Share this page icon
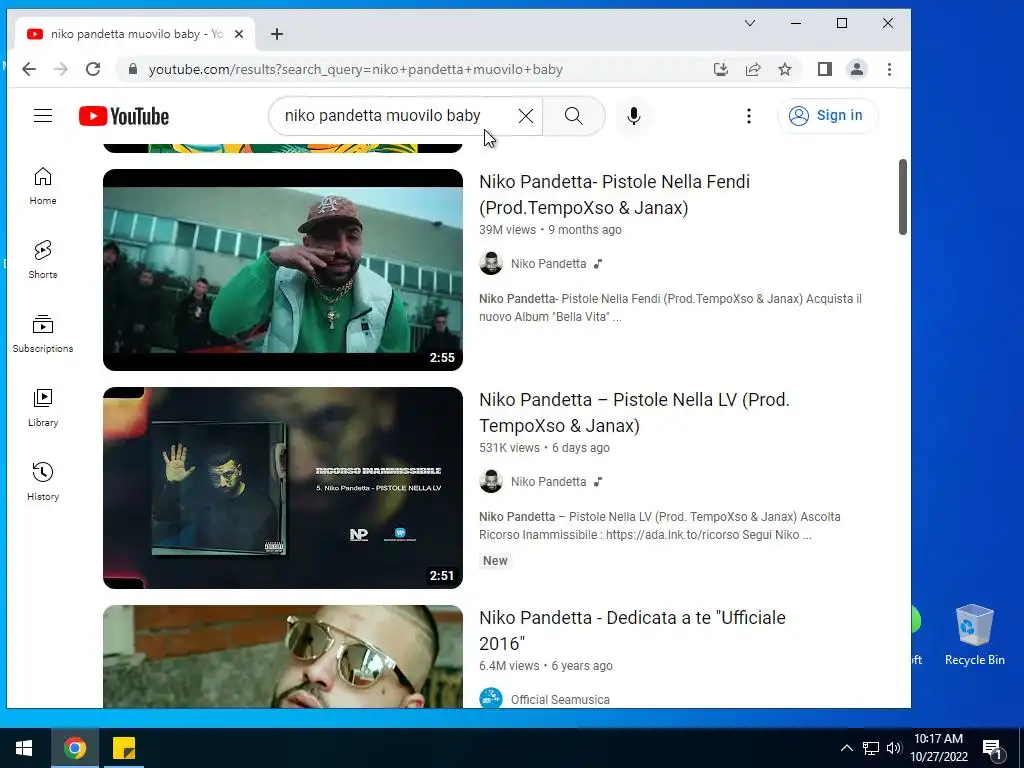Image resolution: width=1024 pixels, height=768 pixels. [753, 69]
